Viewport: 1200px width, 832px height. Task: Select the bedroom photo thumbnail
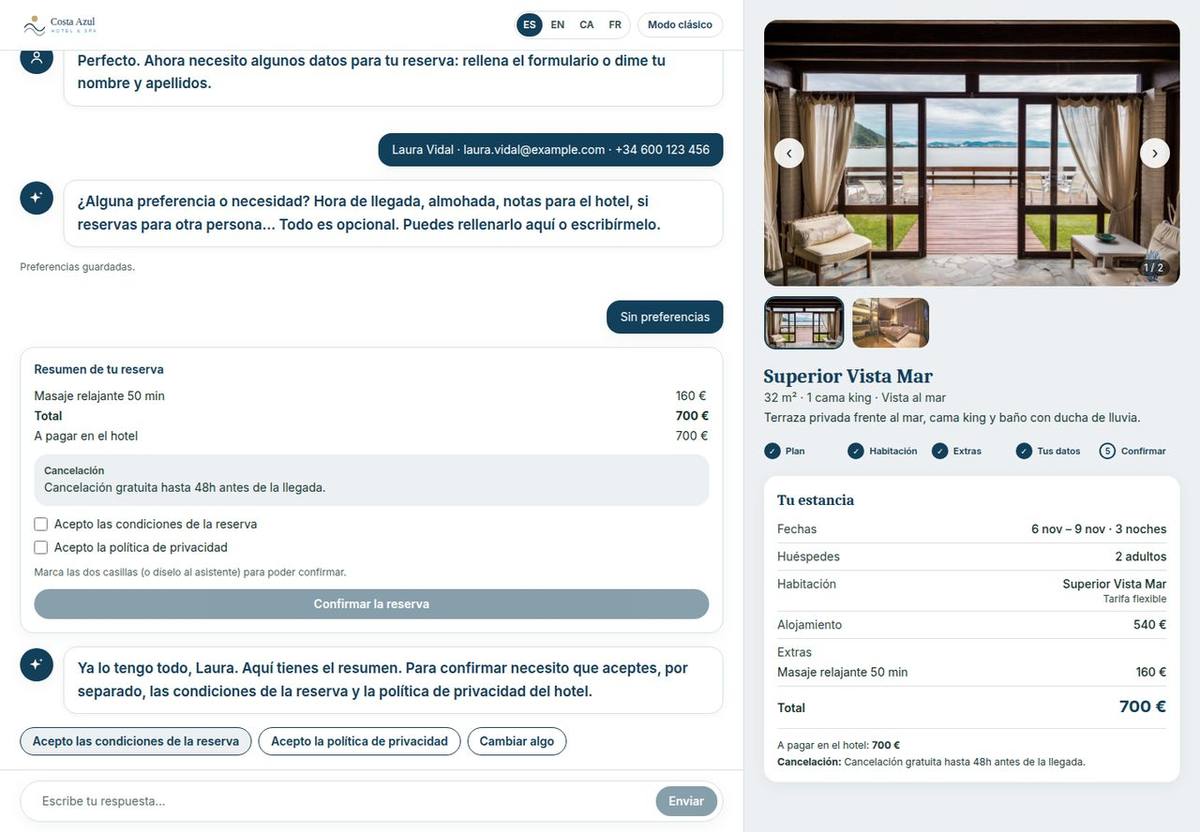point(891,323)
